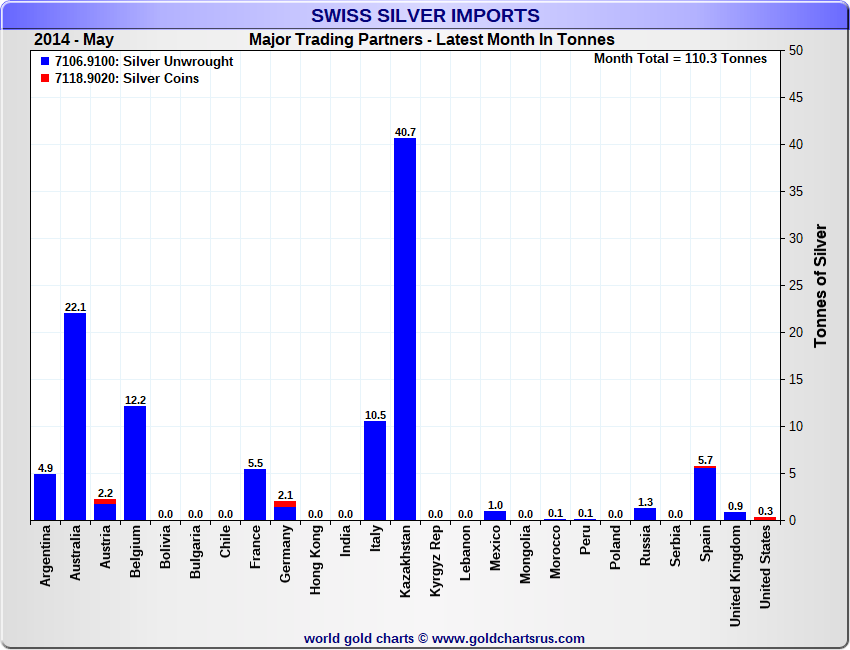Image resolution: width=850 pixels, height=650 pixels.
Task: Select the red portion of Germany bar
Action: click(285, 504)
